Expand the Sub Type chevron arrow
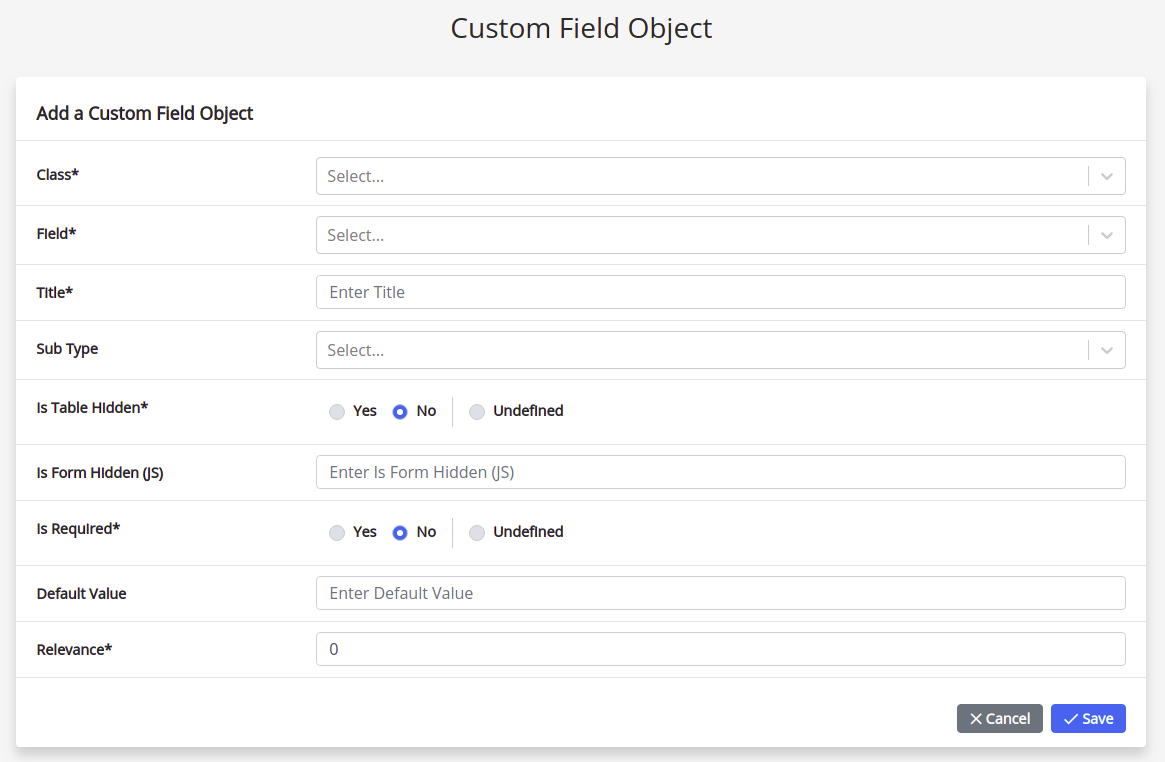1165x762 pixels. click(1106, 351)
